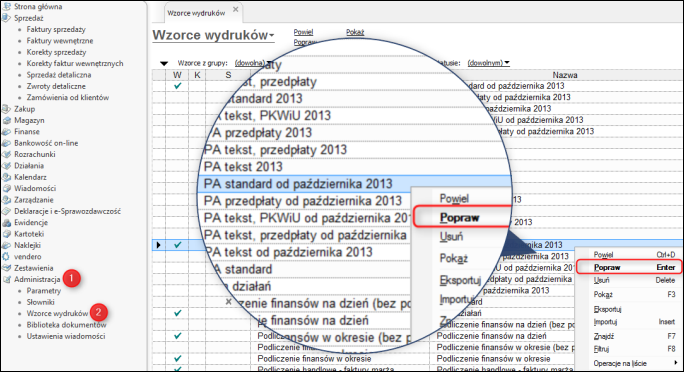Click the Magazyn icon in the sidebar

point(6,120)
